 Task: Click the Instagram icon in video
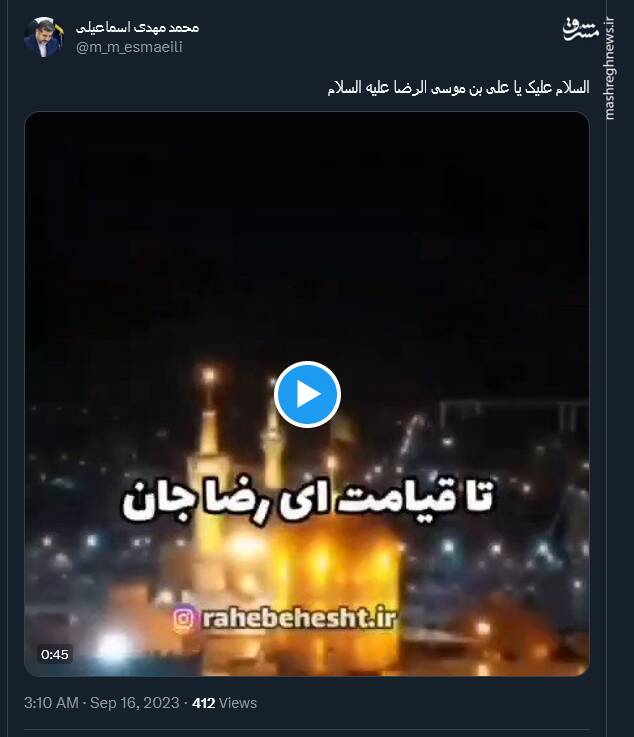click(184, 619)
